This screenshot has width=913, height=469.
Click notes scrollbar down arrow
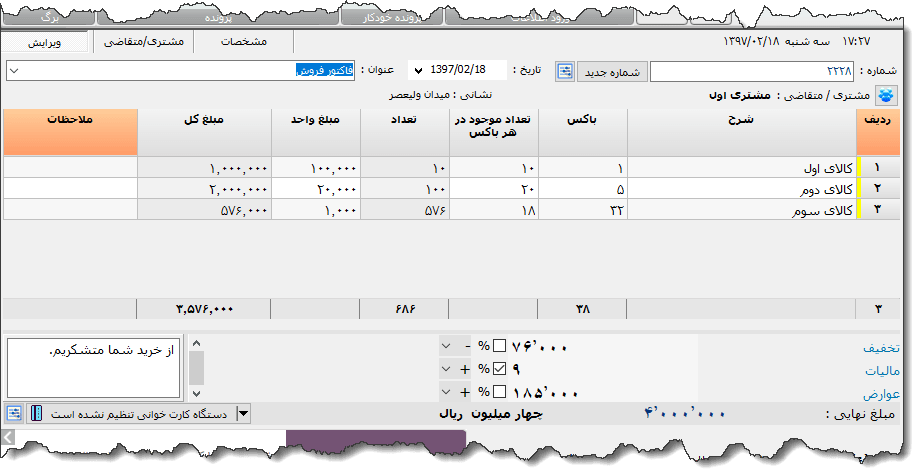[196, 393]
